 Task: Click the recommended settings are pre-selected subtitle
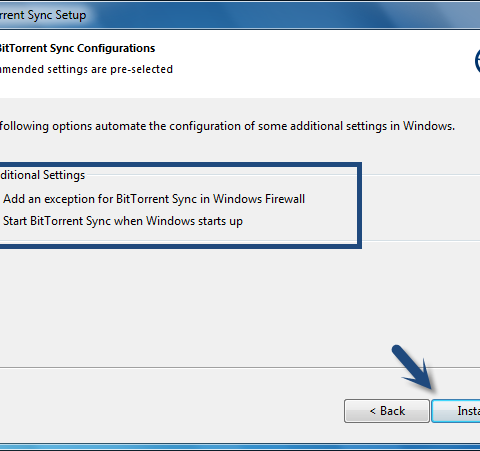[86, 69]
